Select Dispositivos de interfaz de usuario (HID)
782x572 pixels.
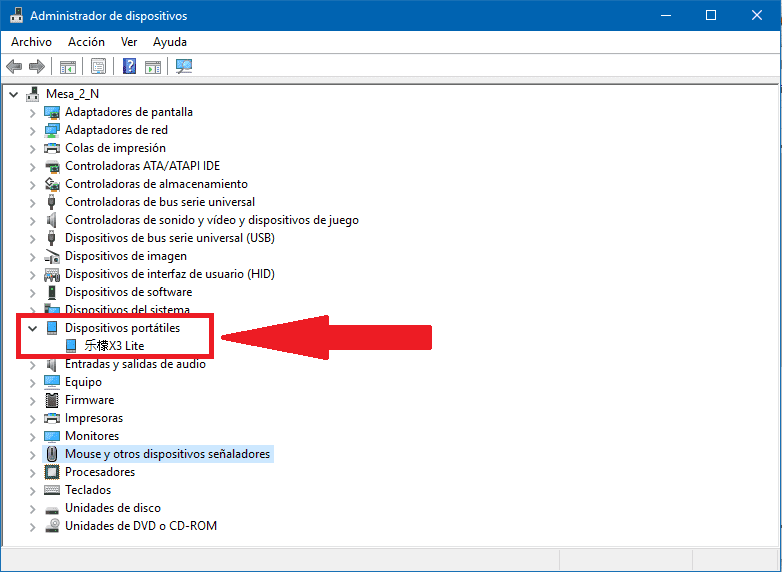(x=170, y=274)
